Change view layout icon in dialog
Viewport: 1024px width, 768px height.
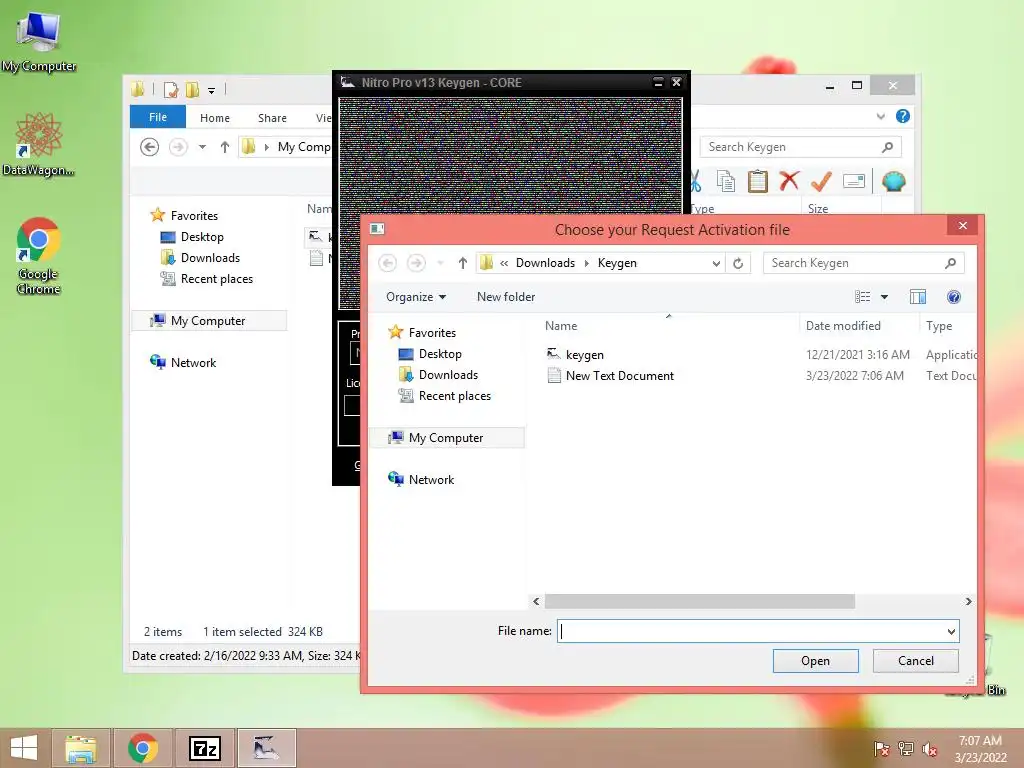point(863,297)
